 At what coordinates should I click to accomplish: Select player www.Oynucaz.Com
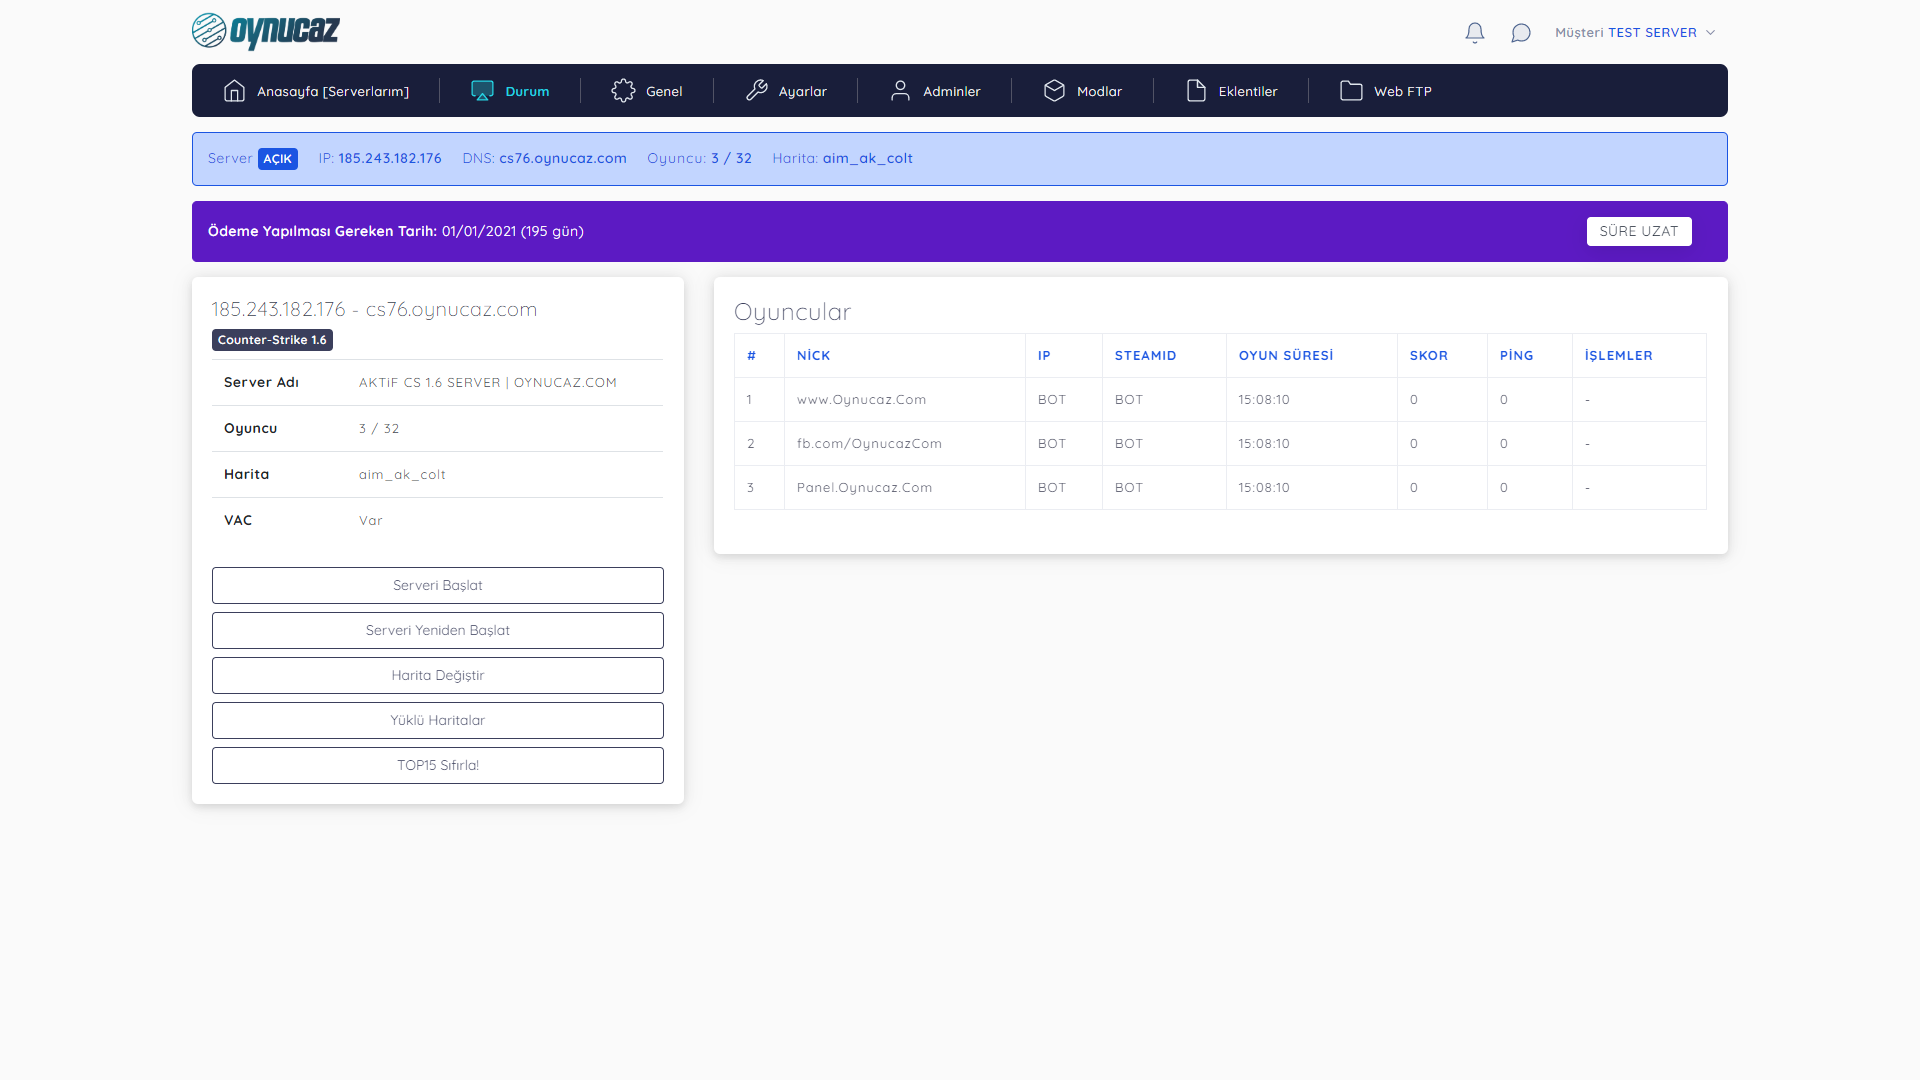click(862, 399)
